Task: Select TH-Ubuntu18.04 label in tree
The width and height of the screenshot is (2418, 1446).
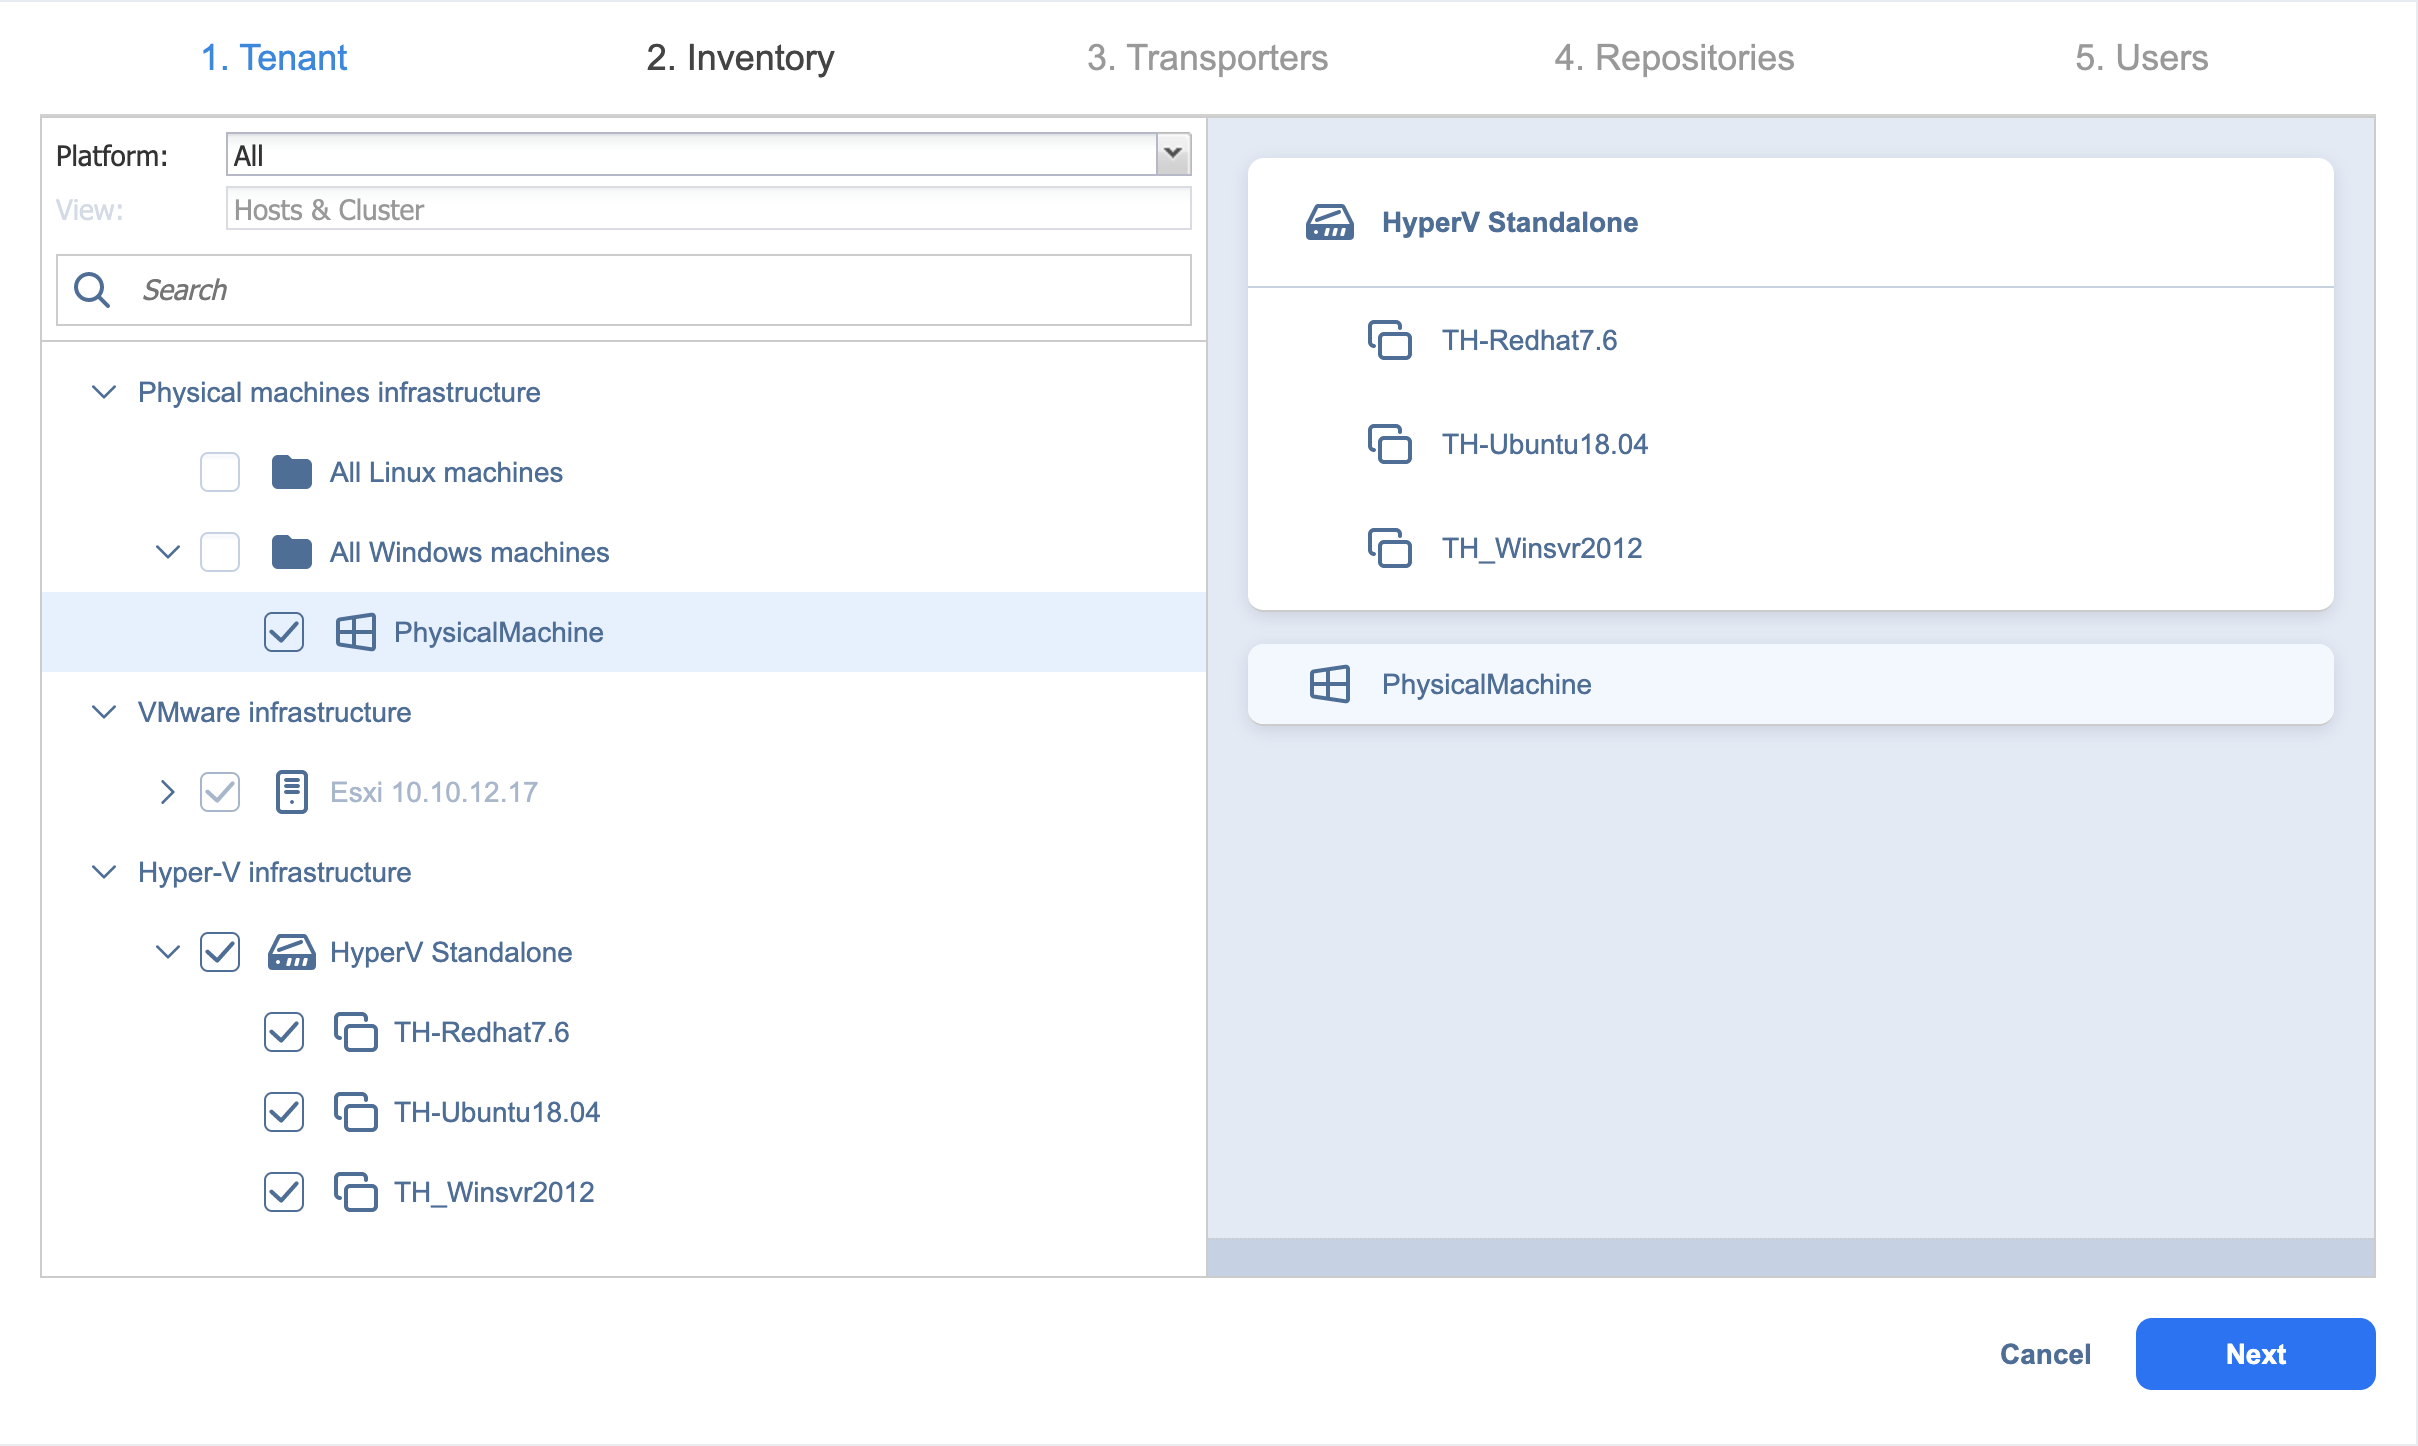Action: (x=497, y=1112)
